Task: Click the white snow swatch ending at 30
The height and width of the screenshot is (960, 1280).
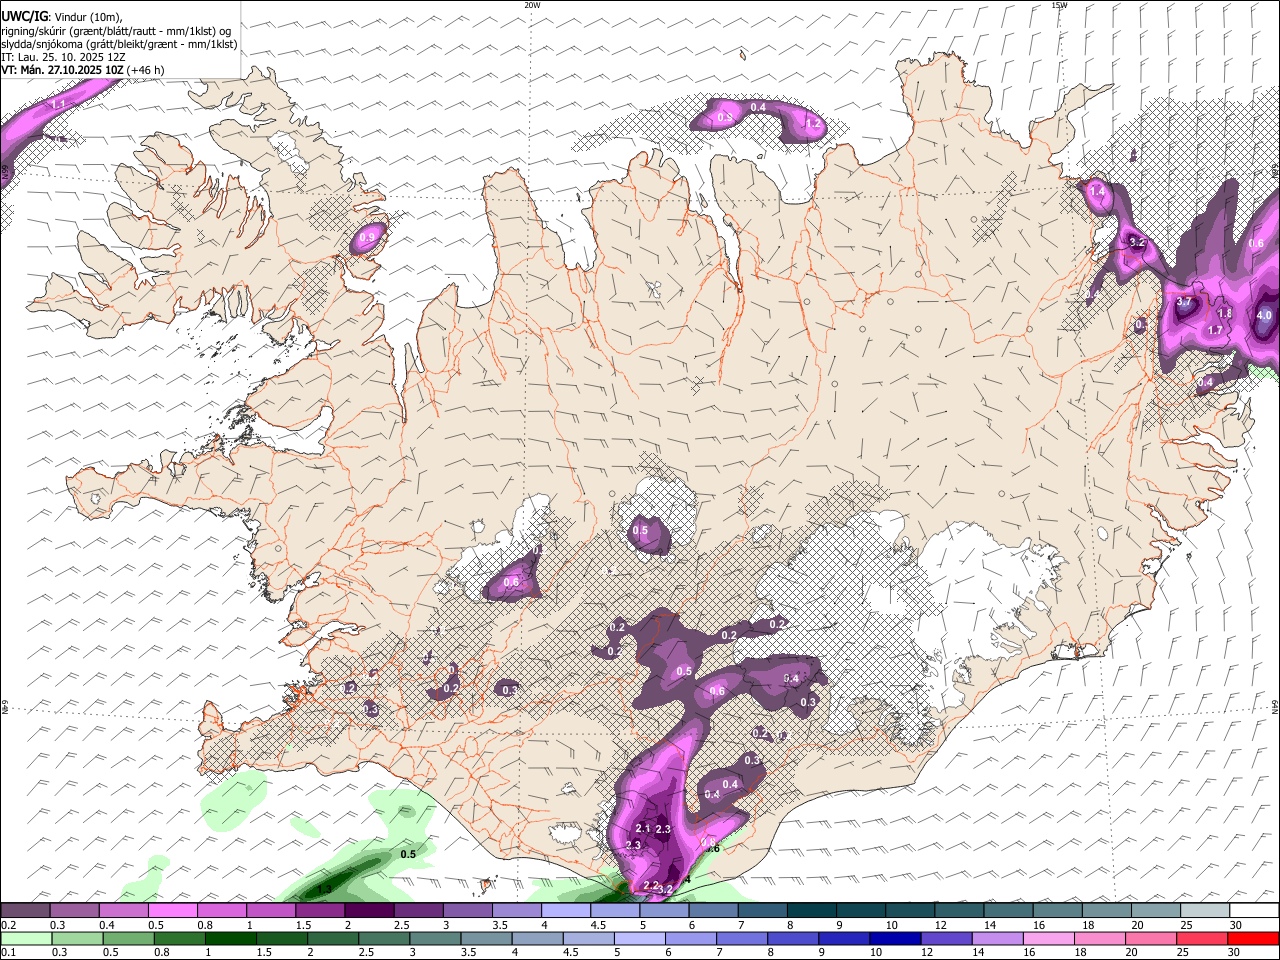Action: [x=1252, y=910]
